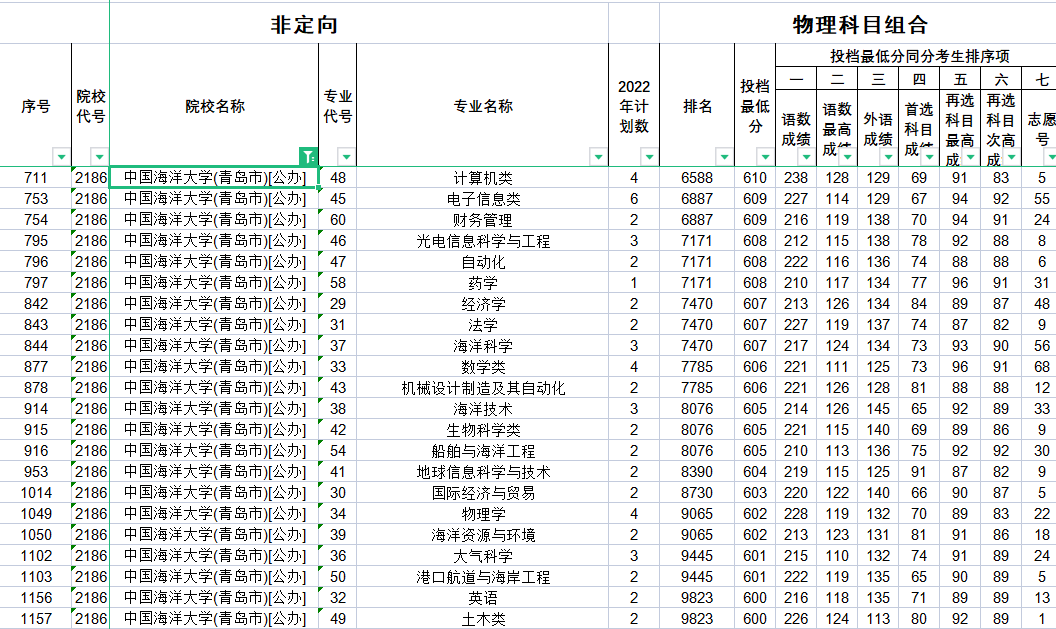The height and width of the screenshot is (629, 1056).
Task: Select the 海洋科学 major cell
Action: [x=482, y=345]
